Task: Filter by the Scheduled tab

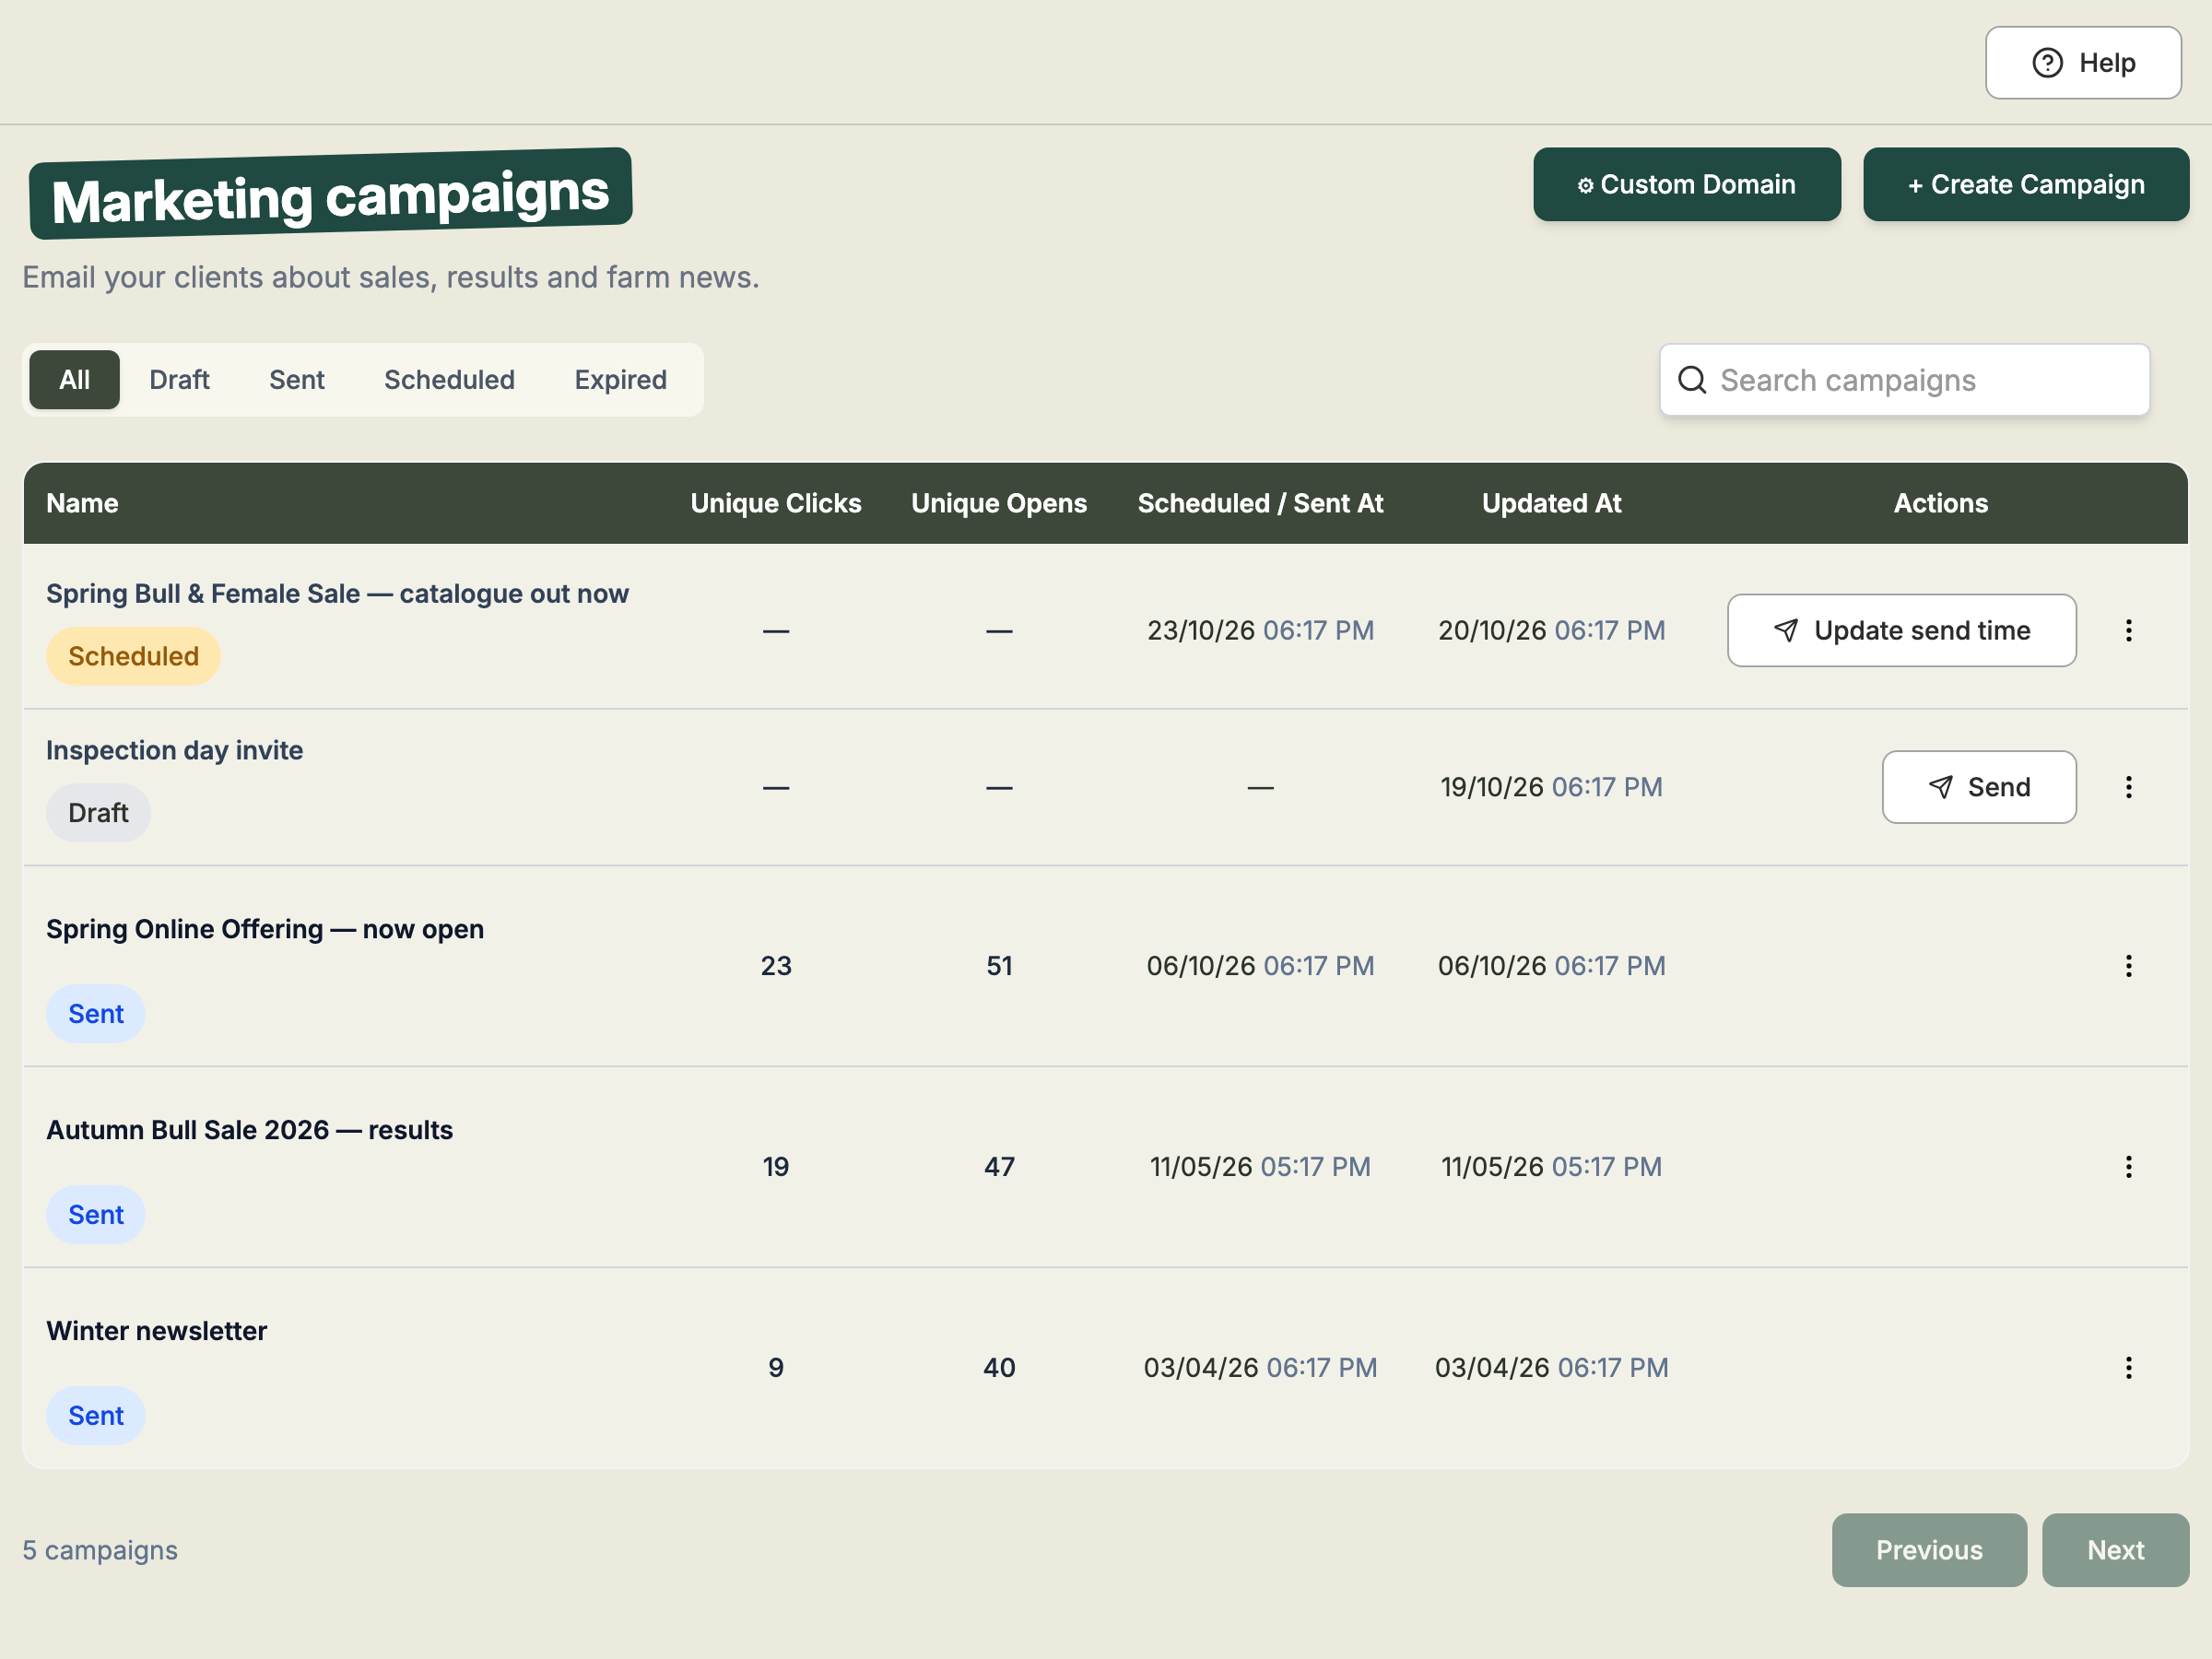Action: pyautogui.click(x=449, y=380)
